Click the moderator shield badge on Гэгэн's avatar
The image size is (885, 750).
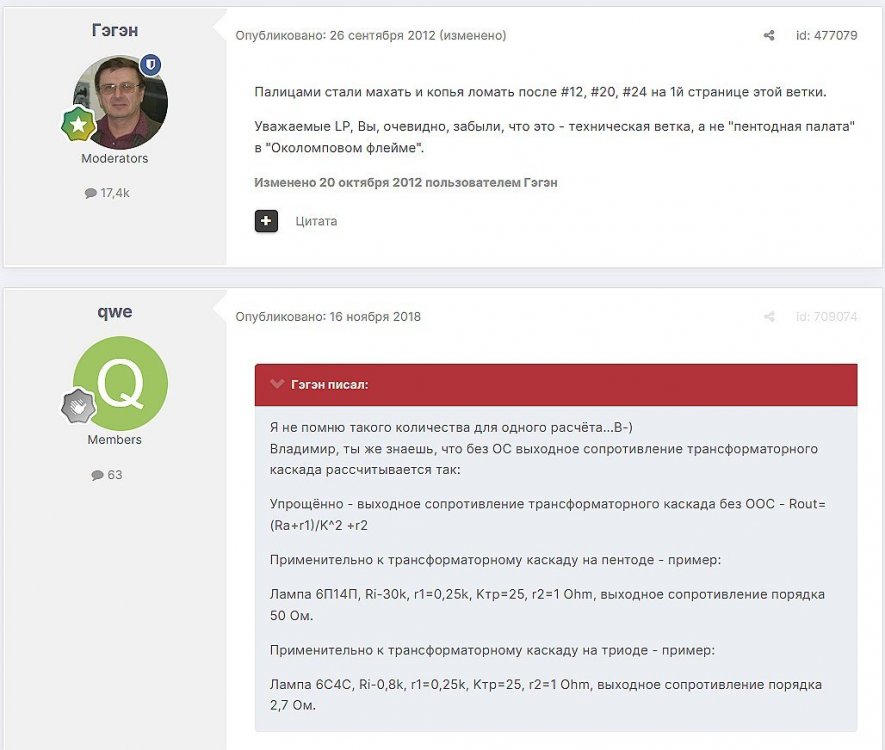(150, 65)
